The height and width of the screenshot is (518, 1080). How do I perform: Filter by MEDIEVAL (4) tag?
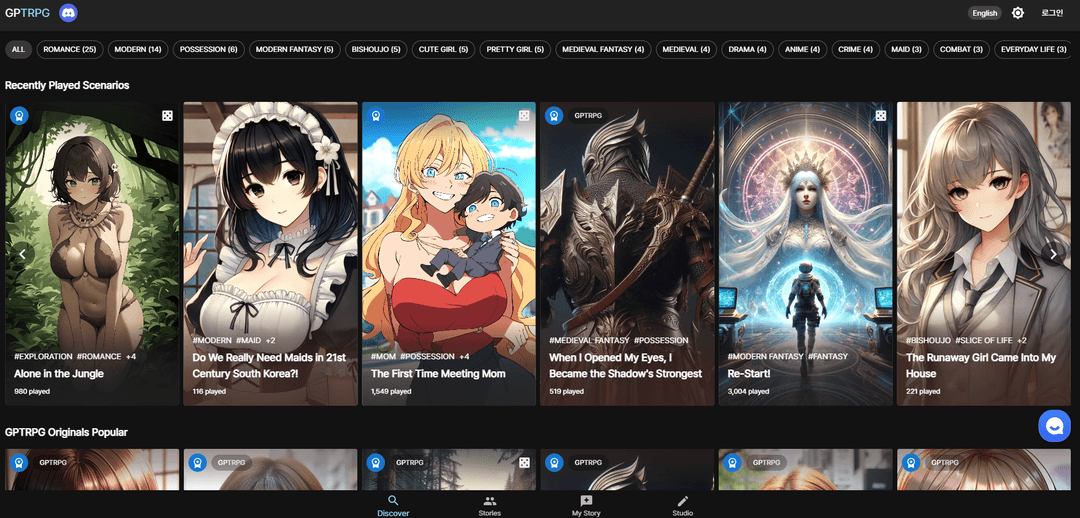point(686,50)
